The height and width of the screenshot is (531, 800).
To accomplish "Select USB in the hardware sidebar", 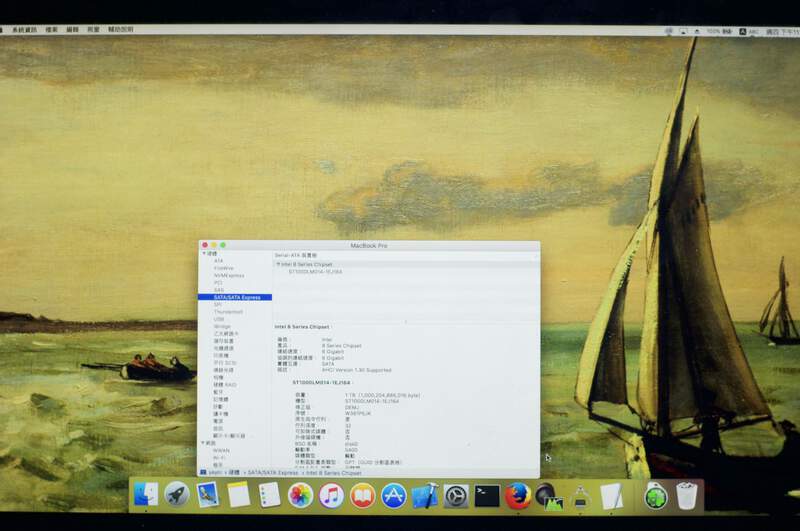I will (219, 319).
